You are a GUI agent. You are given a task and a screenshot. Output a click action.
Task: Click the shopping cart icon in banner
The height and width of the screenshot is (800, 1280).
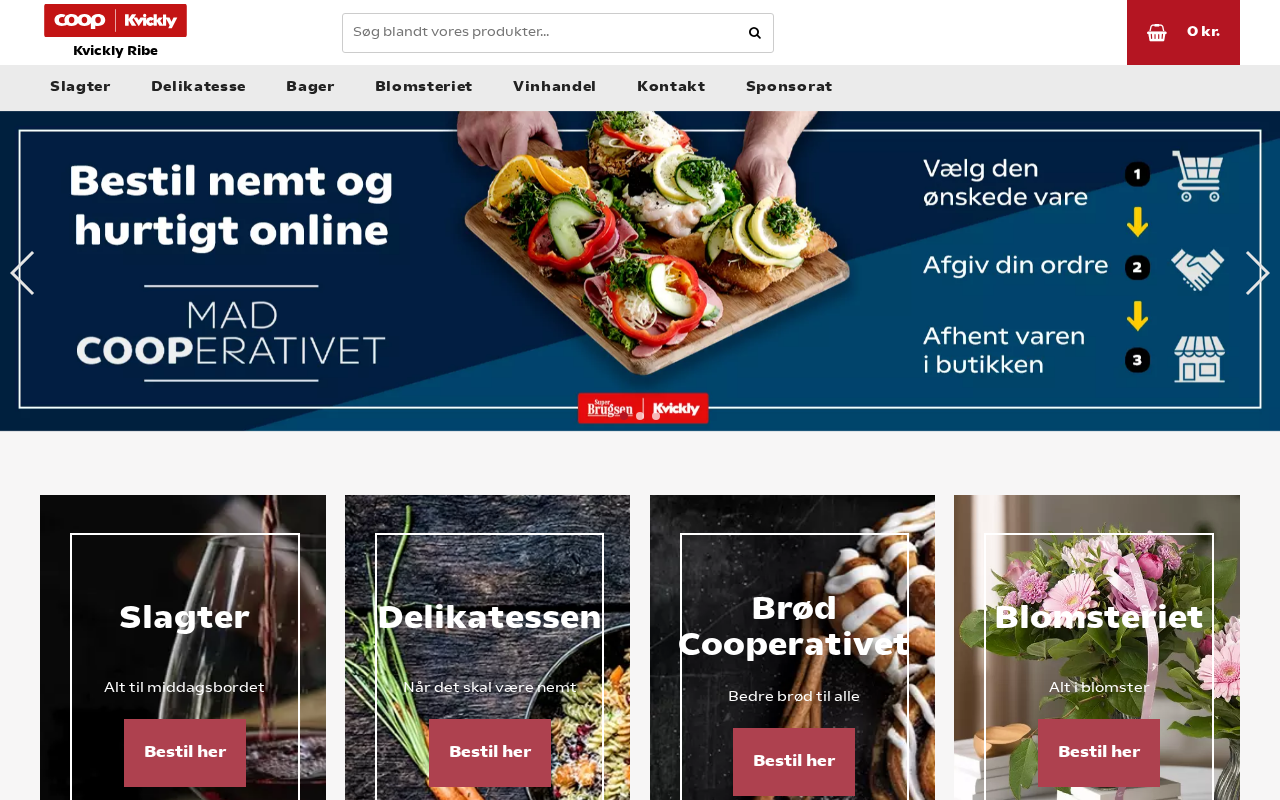tap(1198, 176)
